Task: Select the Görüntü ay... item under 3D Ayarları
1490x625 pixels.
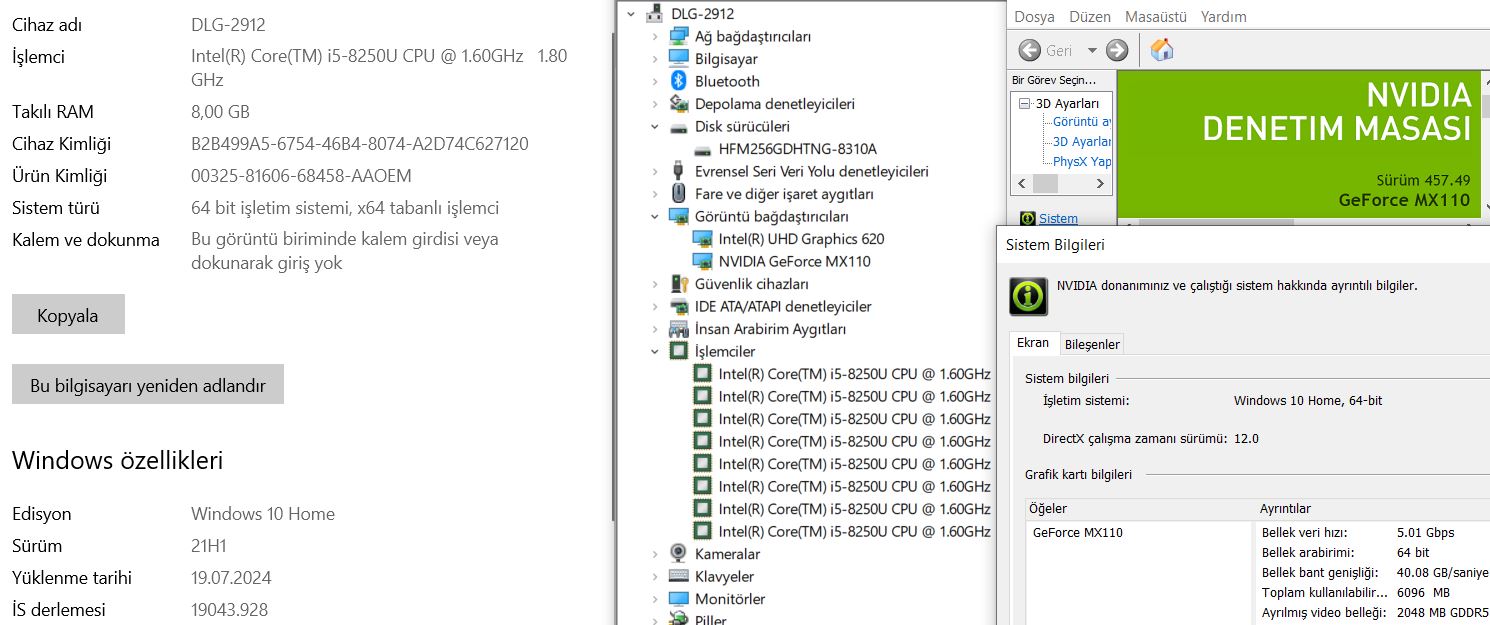Action: click(x=1082, y=122)
